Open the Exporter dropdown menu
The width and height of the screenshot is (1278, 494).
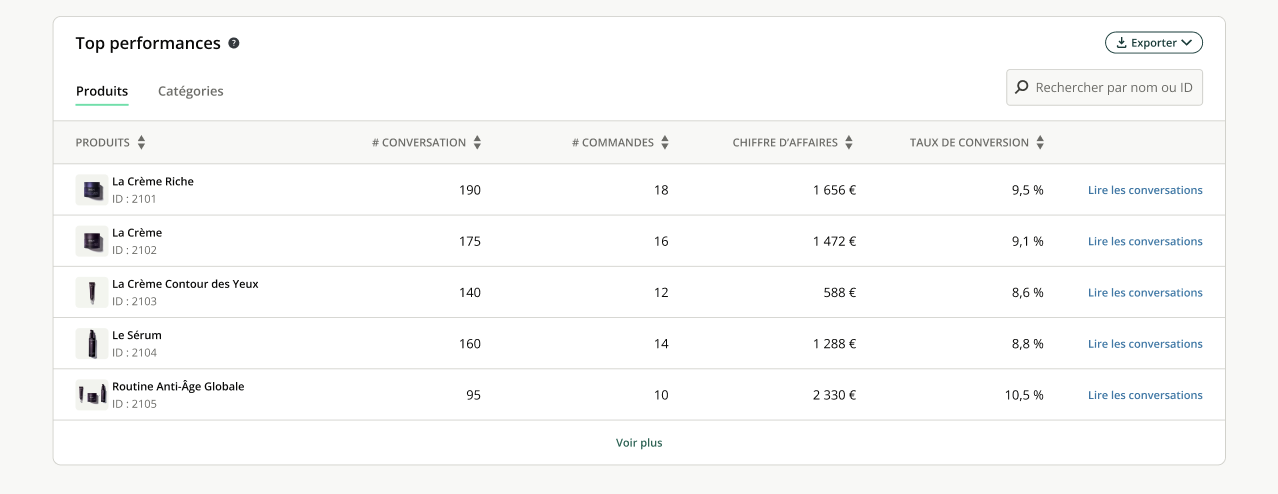click(x=1153, y=43)
